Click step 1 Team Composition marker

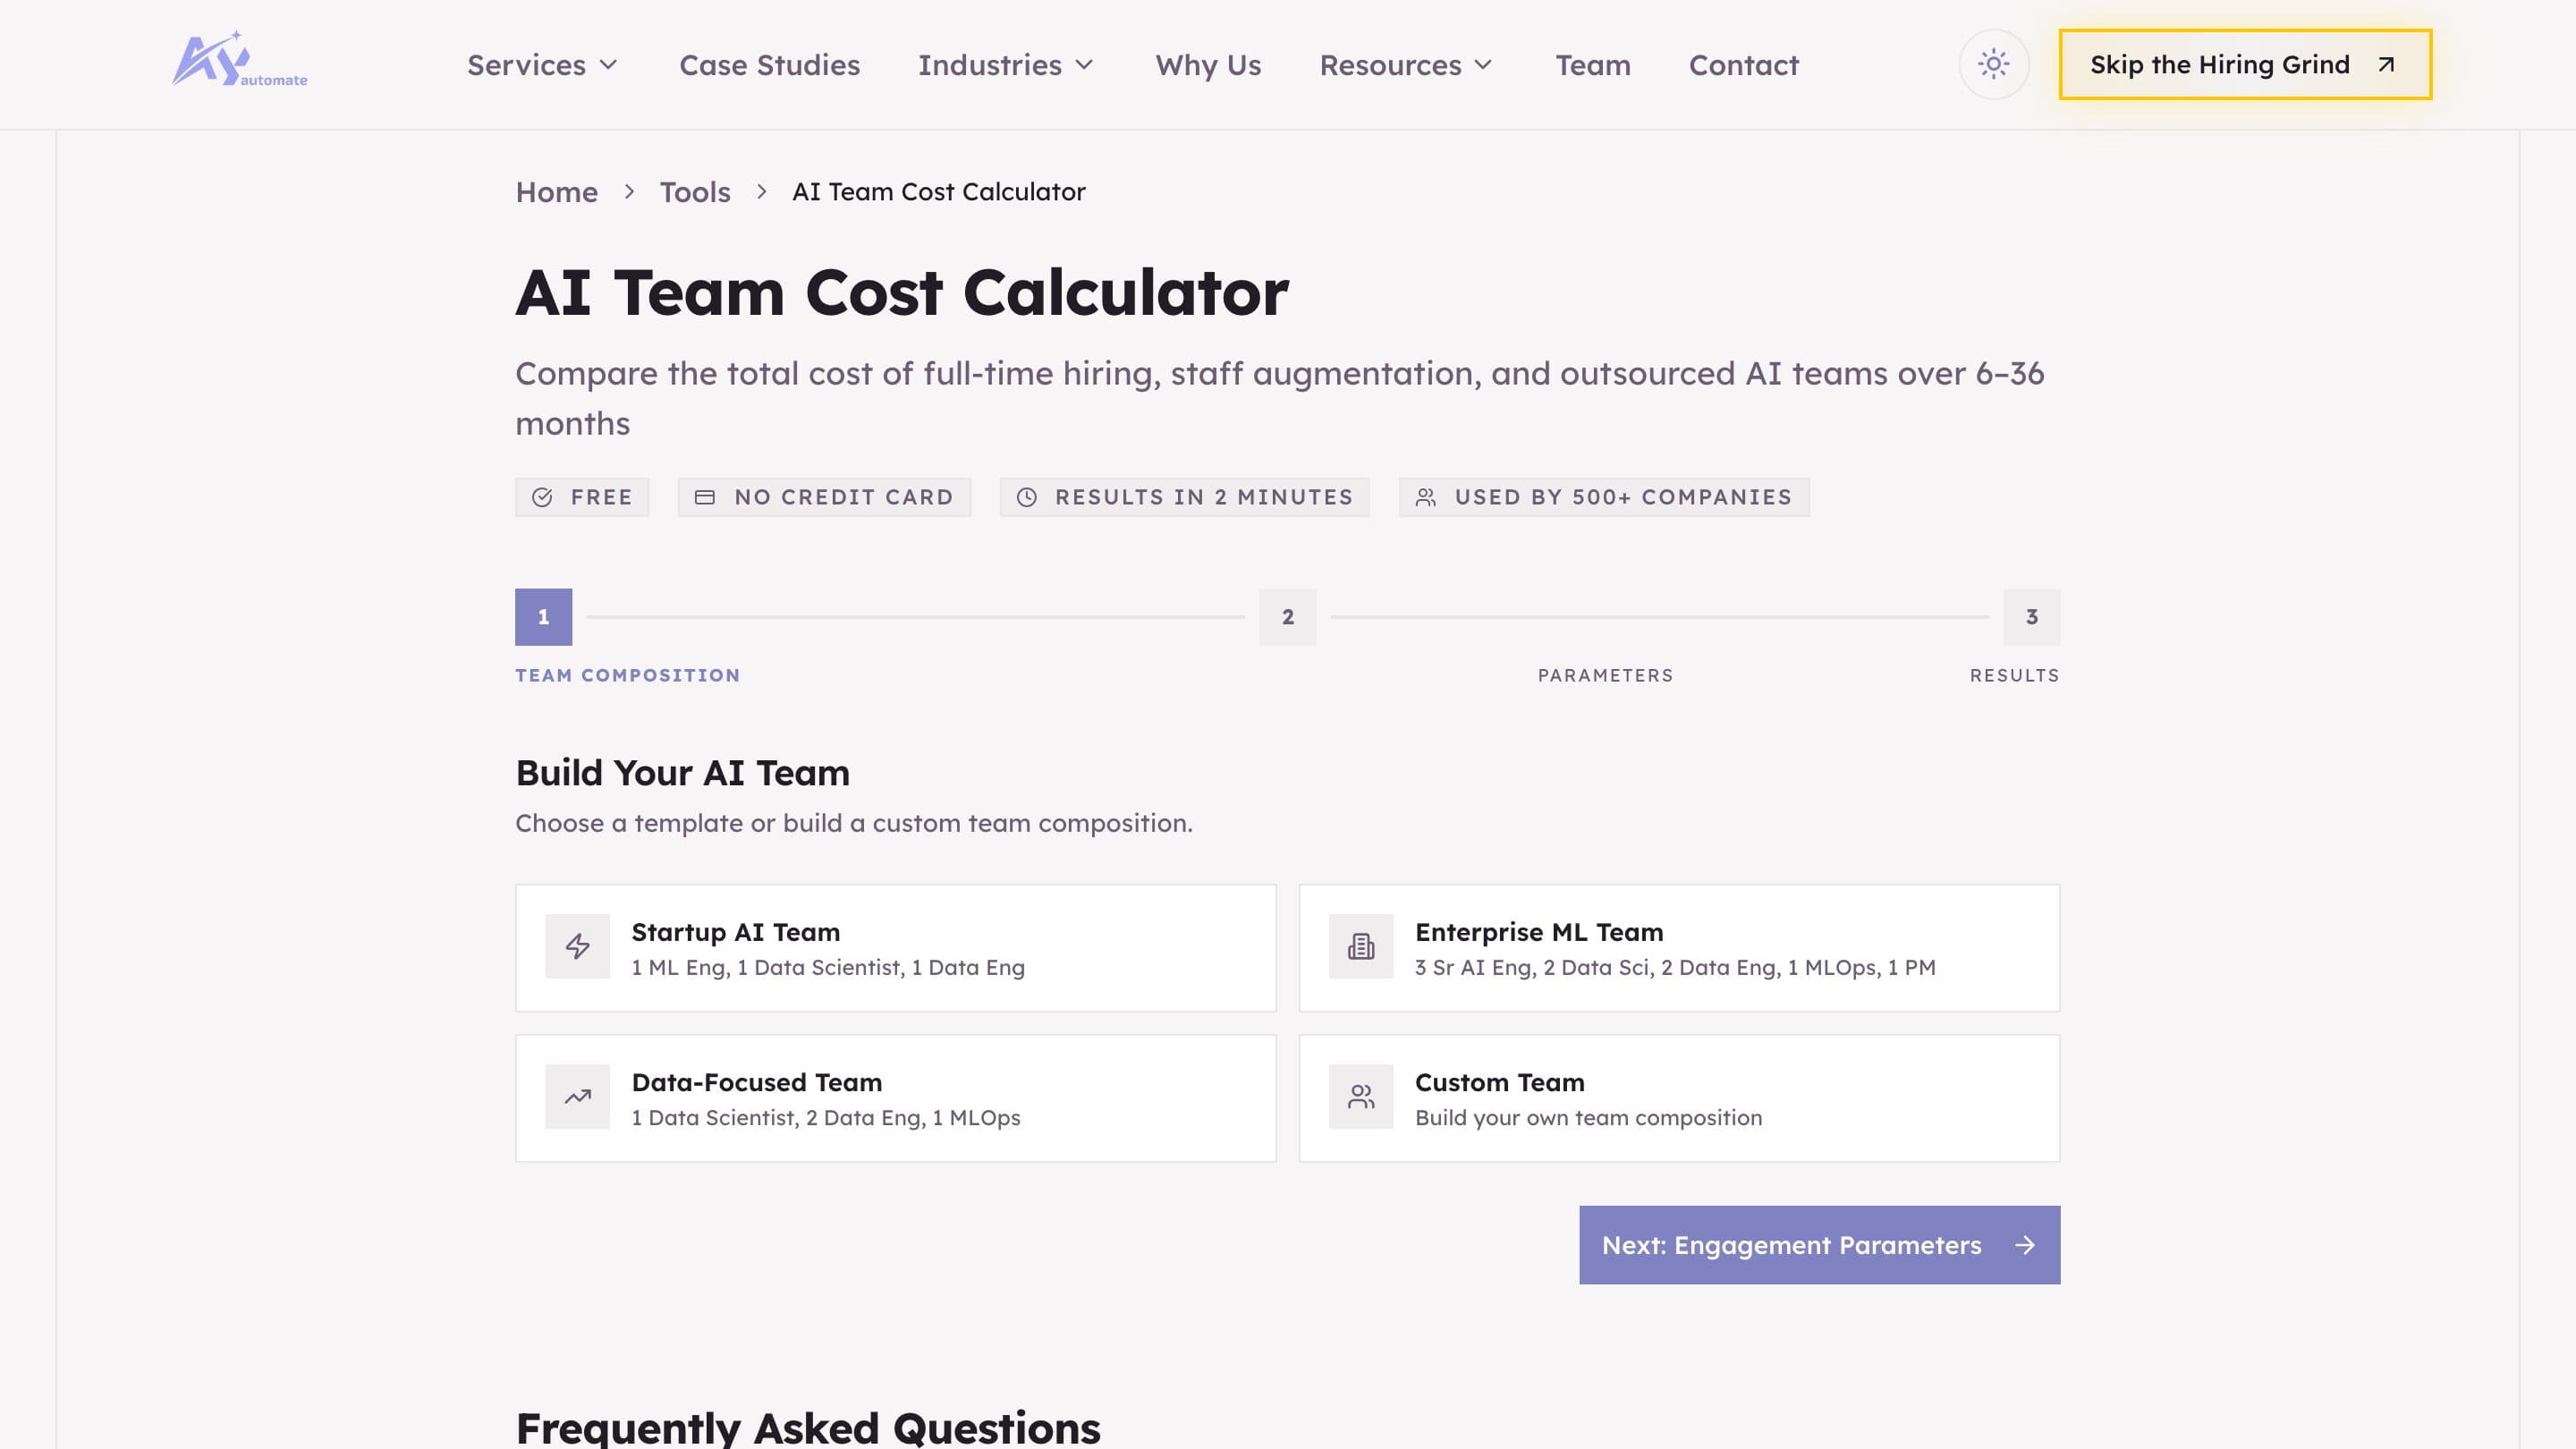tap(543, 617)
